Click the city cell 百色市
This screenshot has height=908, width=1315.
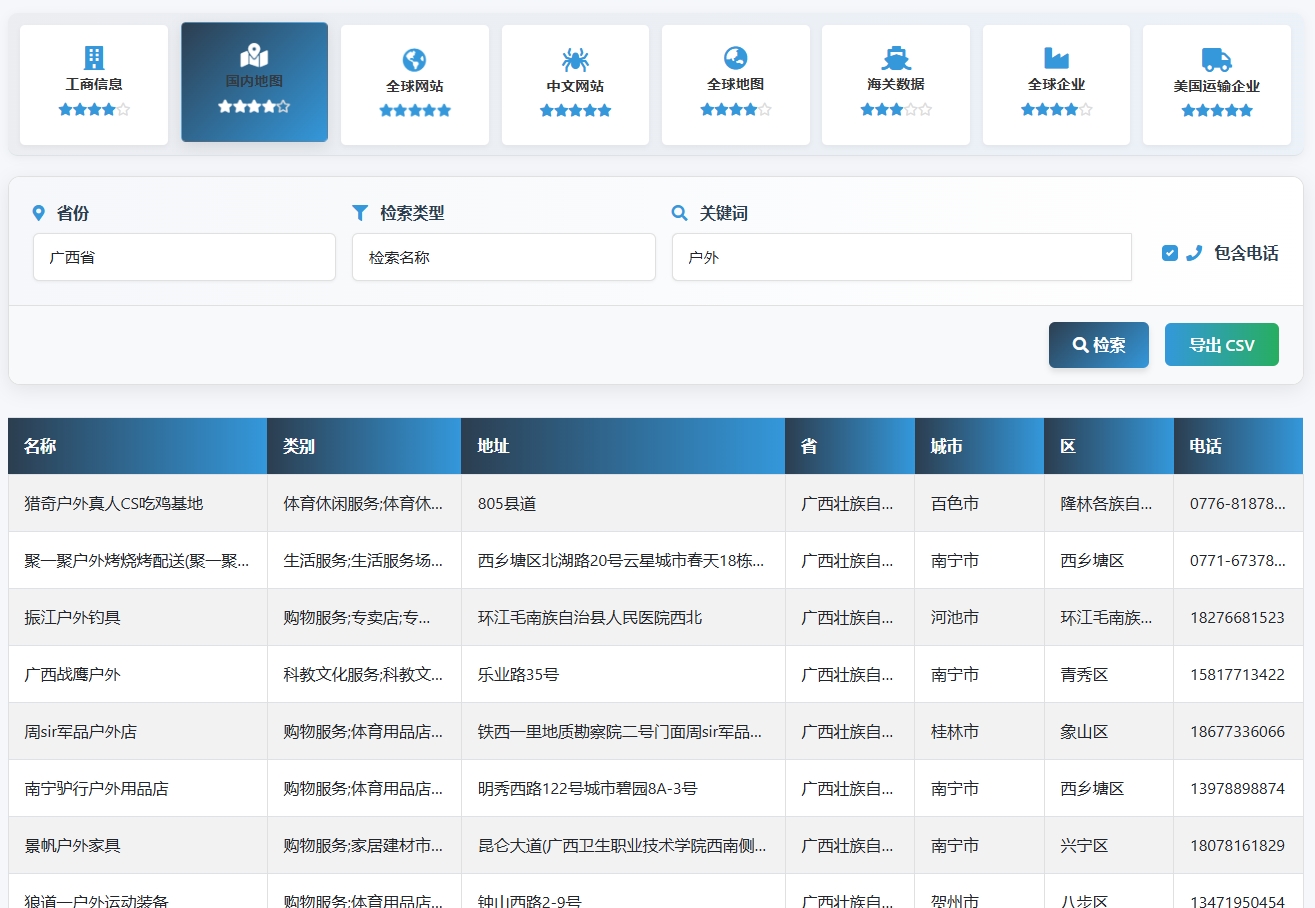point(979,503)
